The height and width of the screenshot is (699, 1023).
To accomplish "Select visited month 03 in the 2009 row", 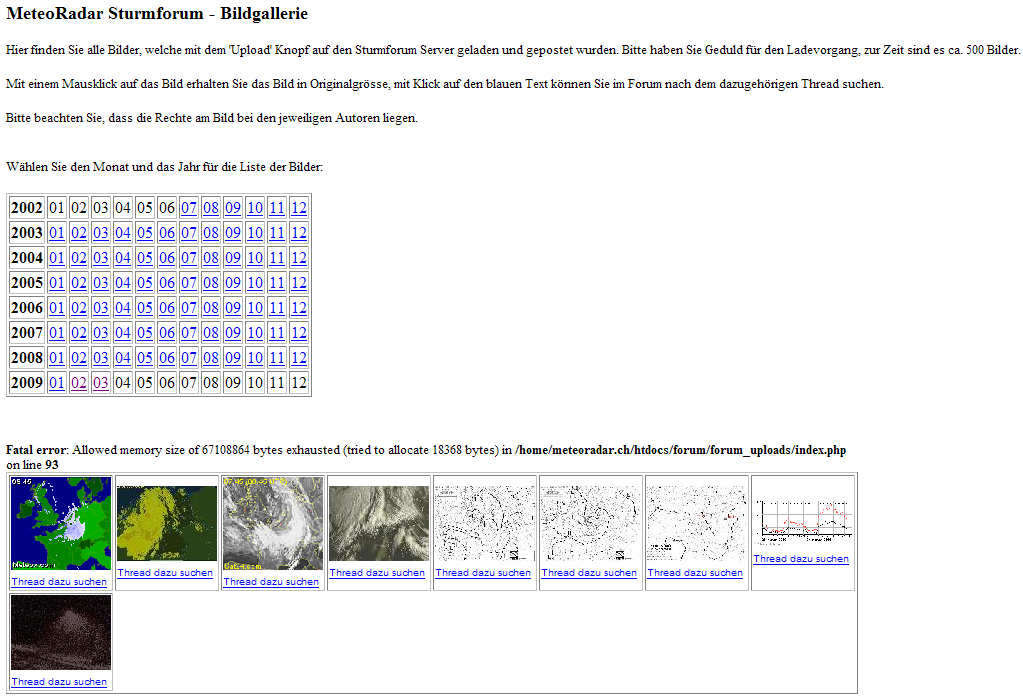I will click(100, 383).
